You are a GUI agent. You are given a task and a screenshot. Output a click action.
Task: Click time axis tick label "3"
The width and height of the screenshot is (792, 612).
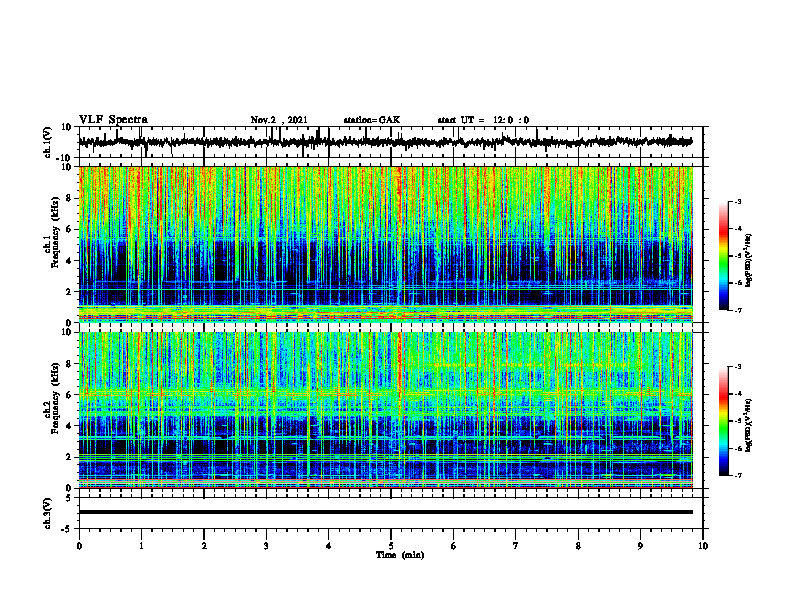coord(266,546)
